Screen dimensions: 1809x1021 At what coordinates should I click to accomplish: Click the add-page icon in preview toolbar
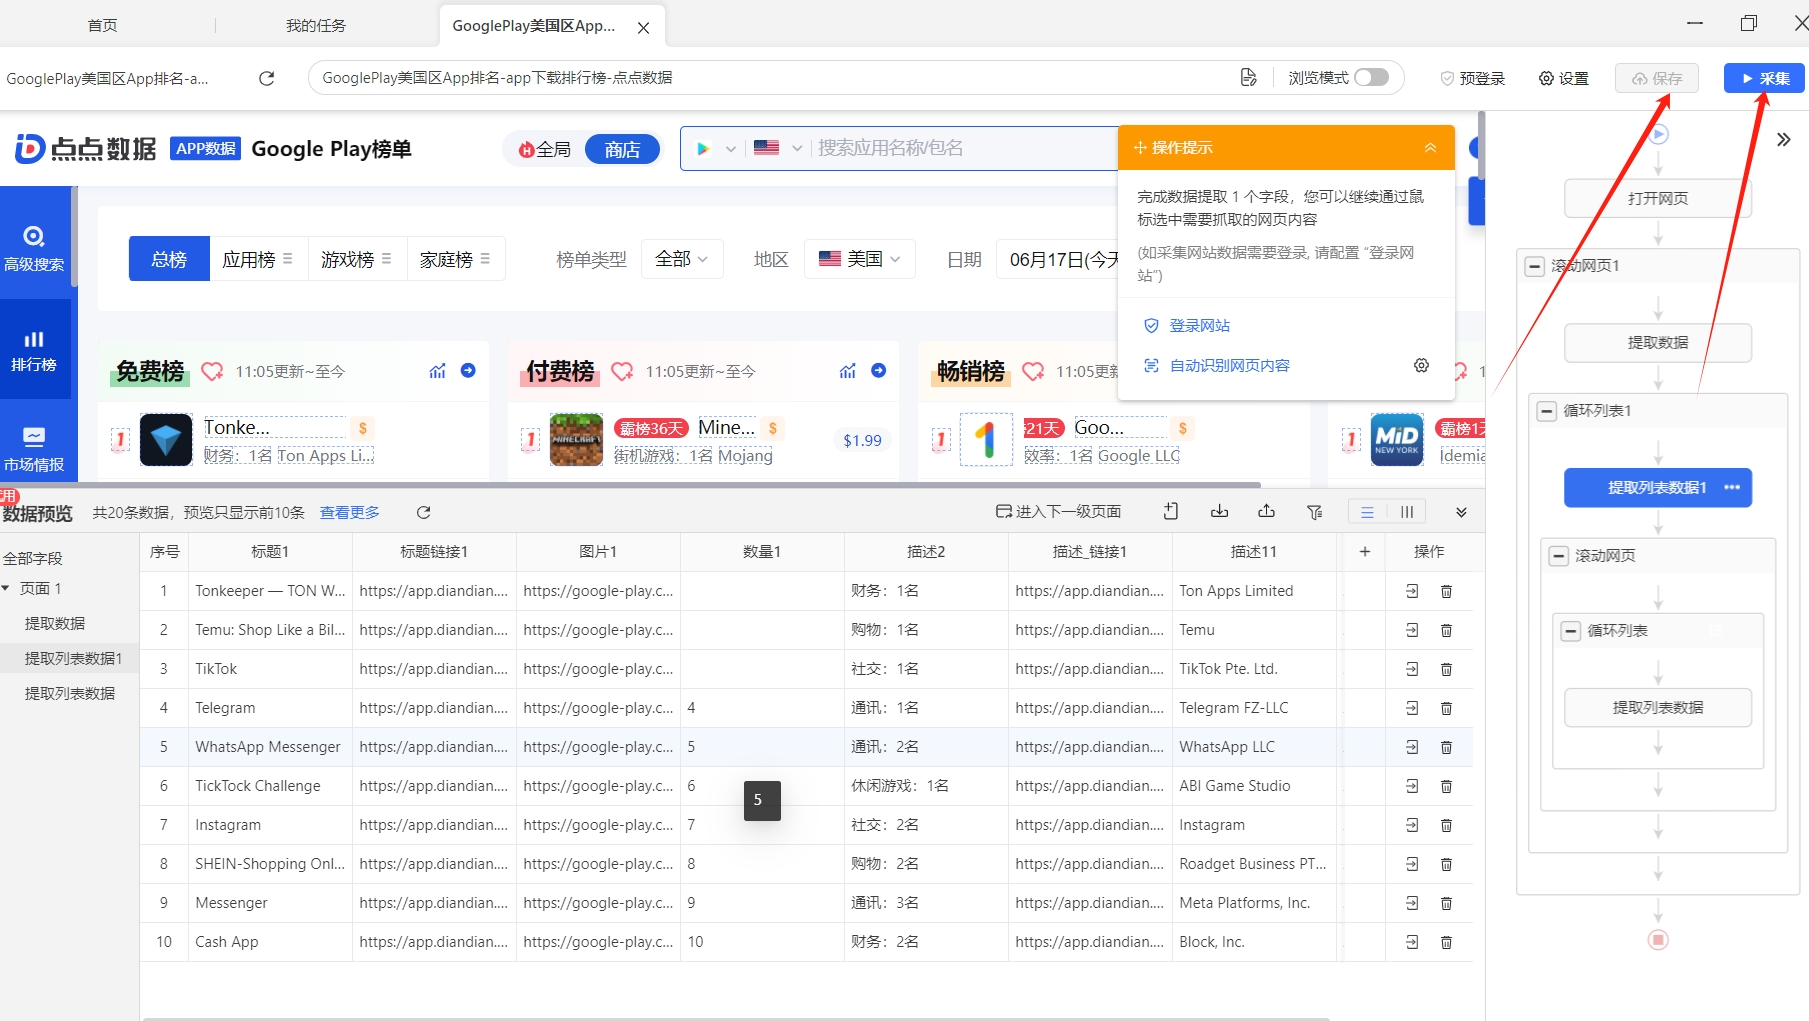pos(1170,512)
